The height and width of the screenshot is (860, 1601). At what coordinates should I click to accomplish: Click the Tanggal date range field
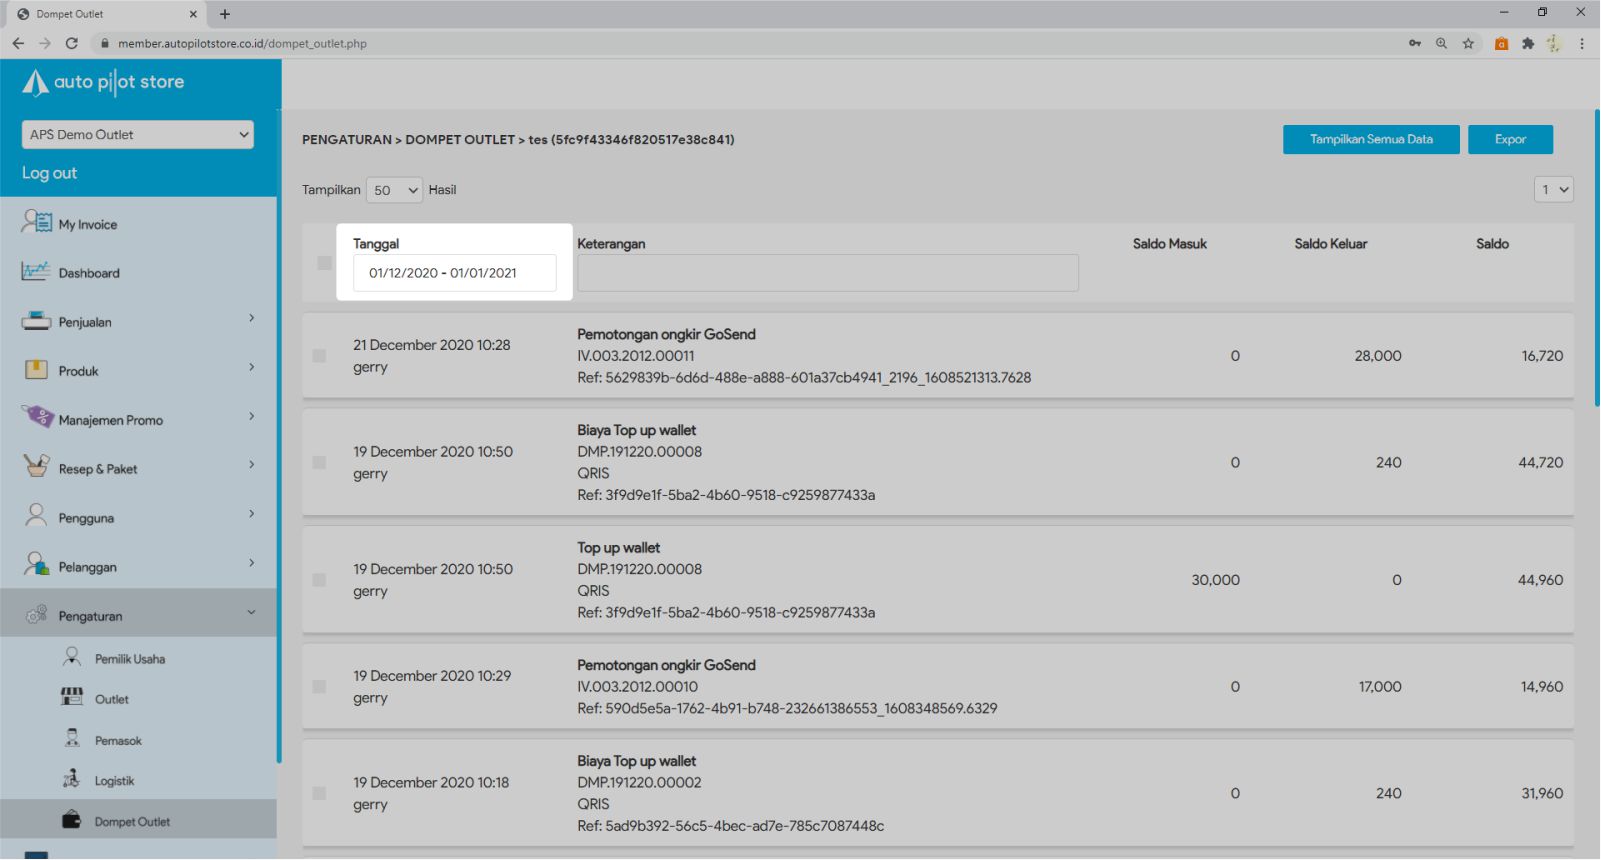(x=454, y=273)
